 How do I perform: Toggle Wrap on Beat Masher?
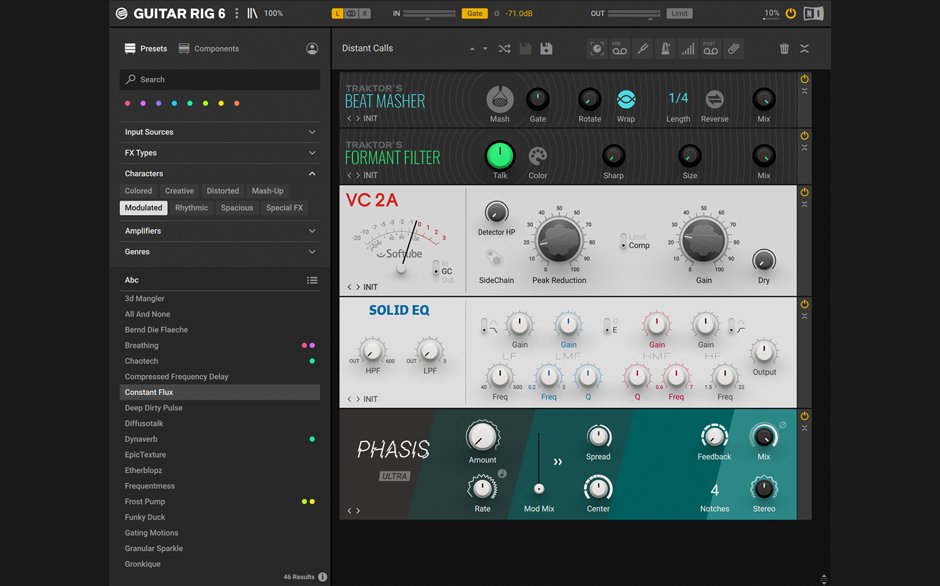click(626, 100)
